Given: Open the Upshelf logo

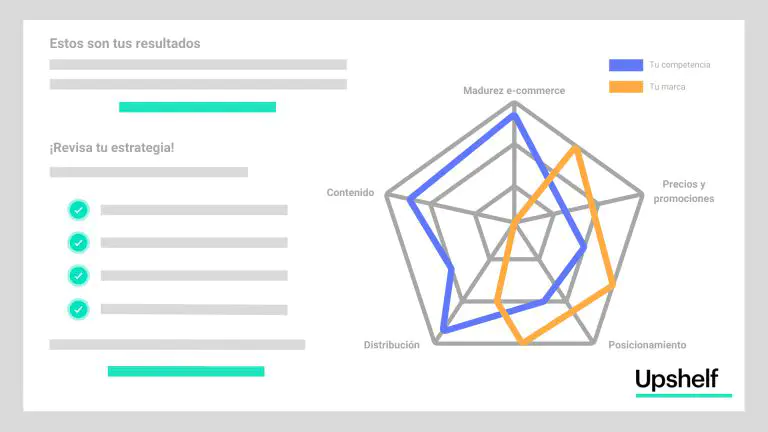Looking at the screenshot, I should (x=677, y=380).
